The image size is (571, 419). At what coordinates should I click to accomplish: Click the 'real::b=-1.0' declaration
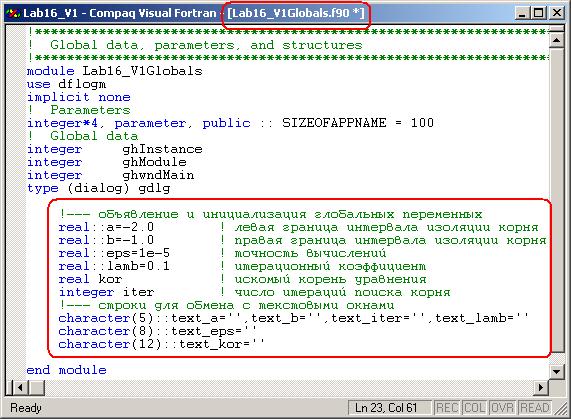tap(106, 240)
